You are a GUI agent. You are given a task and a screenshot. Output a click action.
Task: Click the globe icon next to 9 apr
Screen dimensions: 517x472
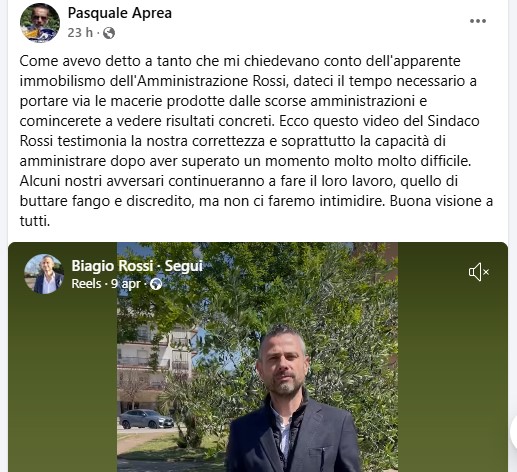pos(156,284)
